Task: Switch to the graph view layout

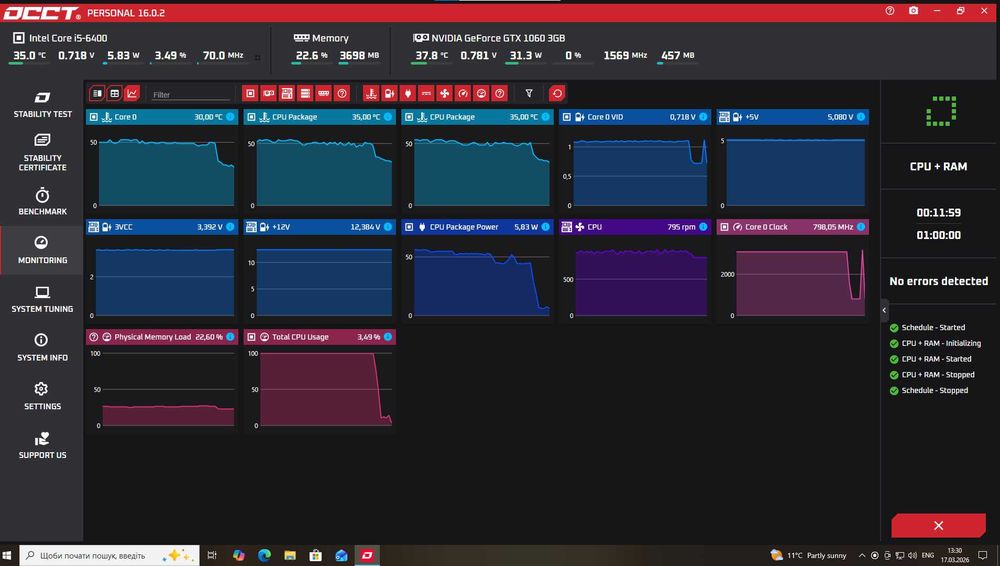Action: pos(132,94)
